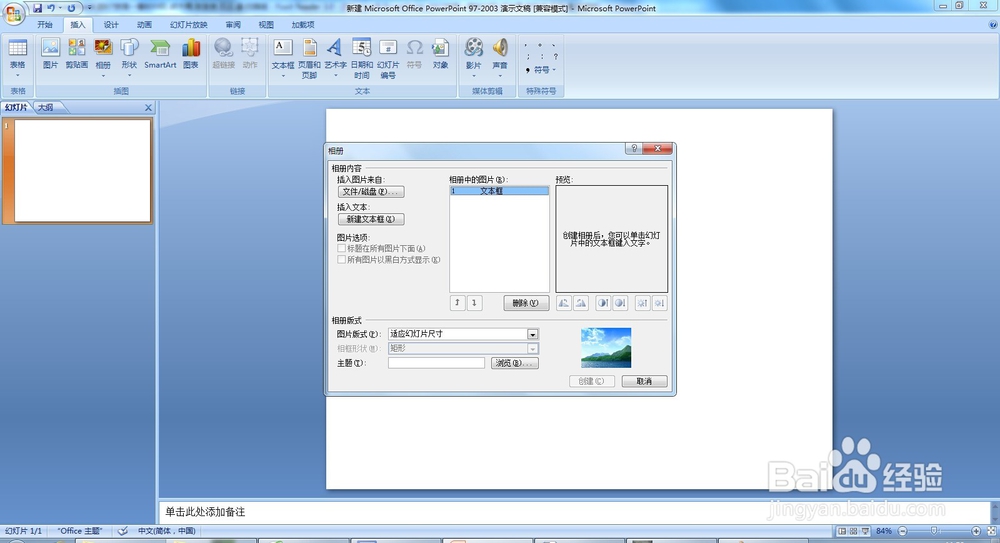
Task: Select slide 1 thumbnail in pane
Action: (82, 170)
